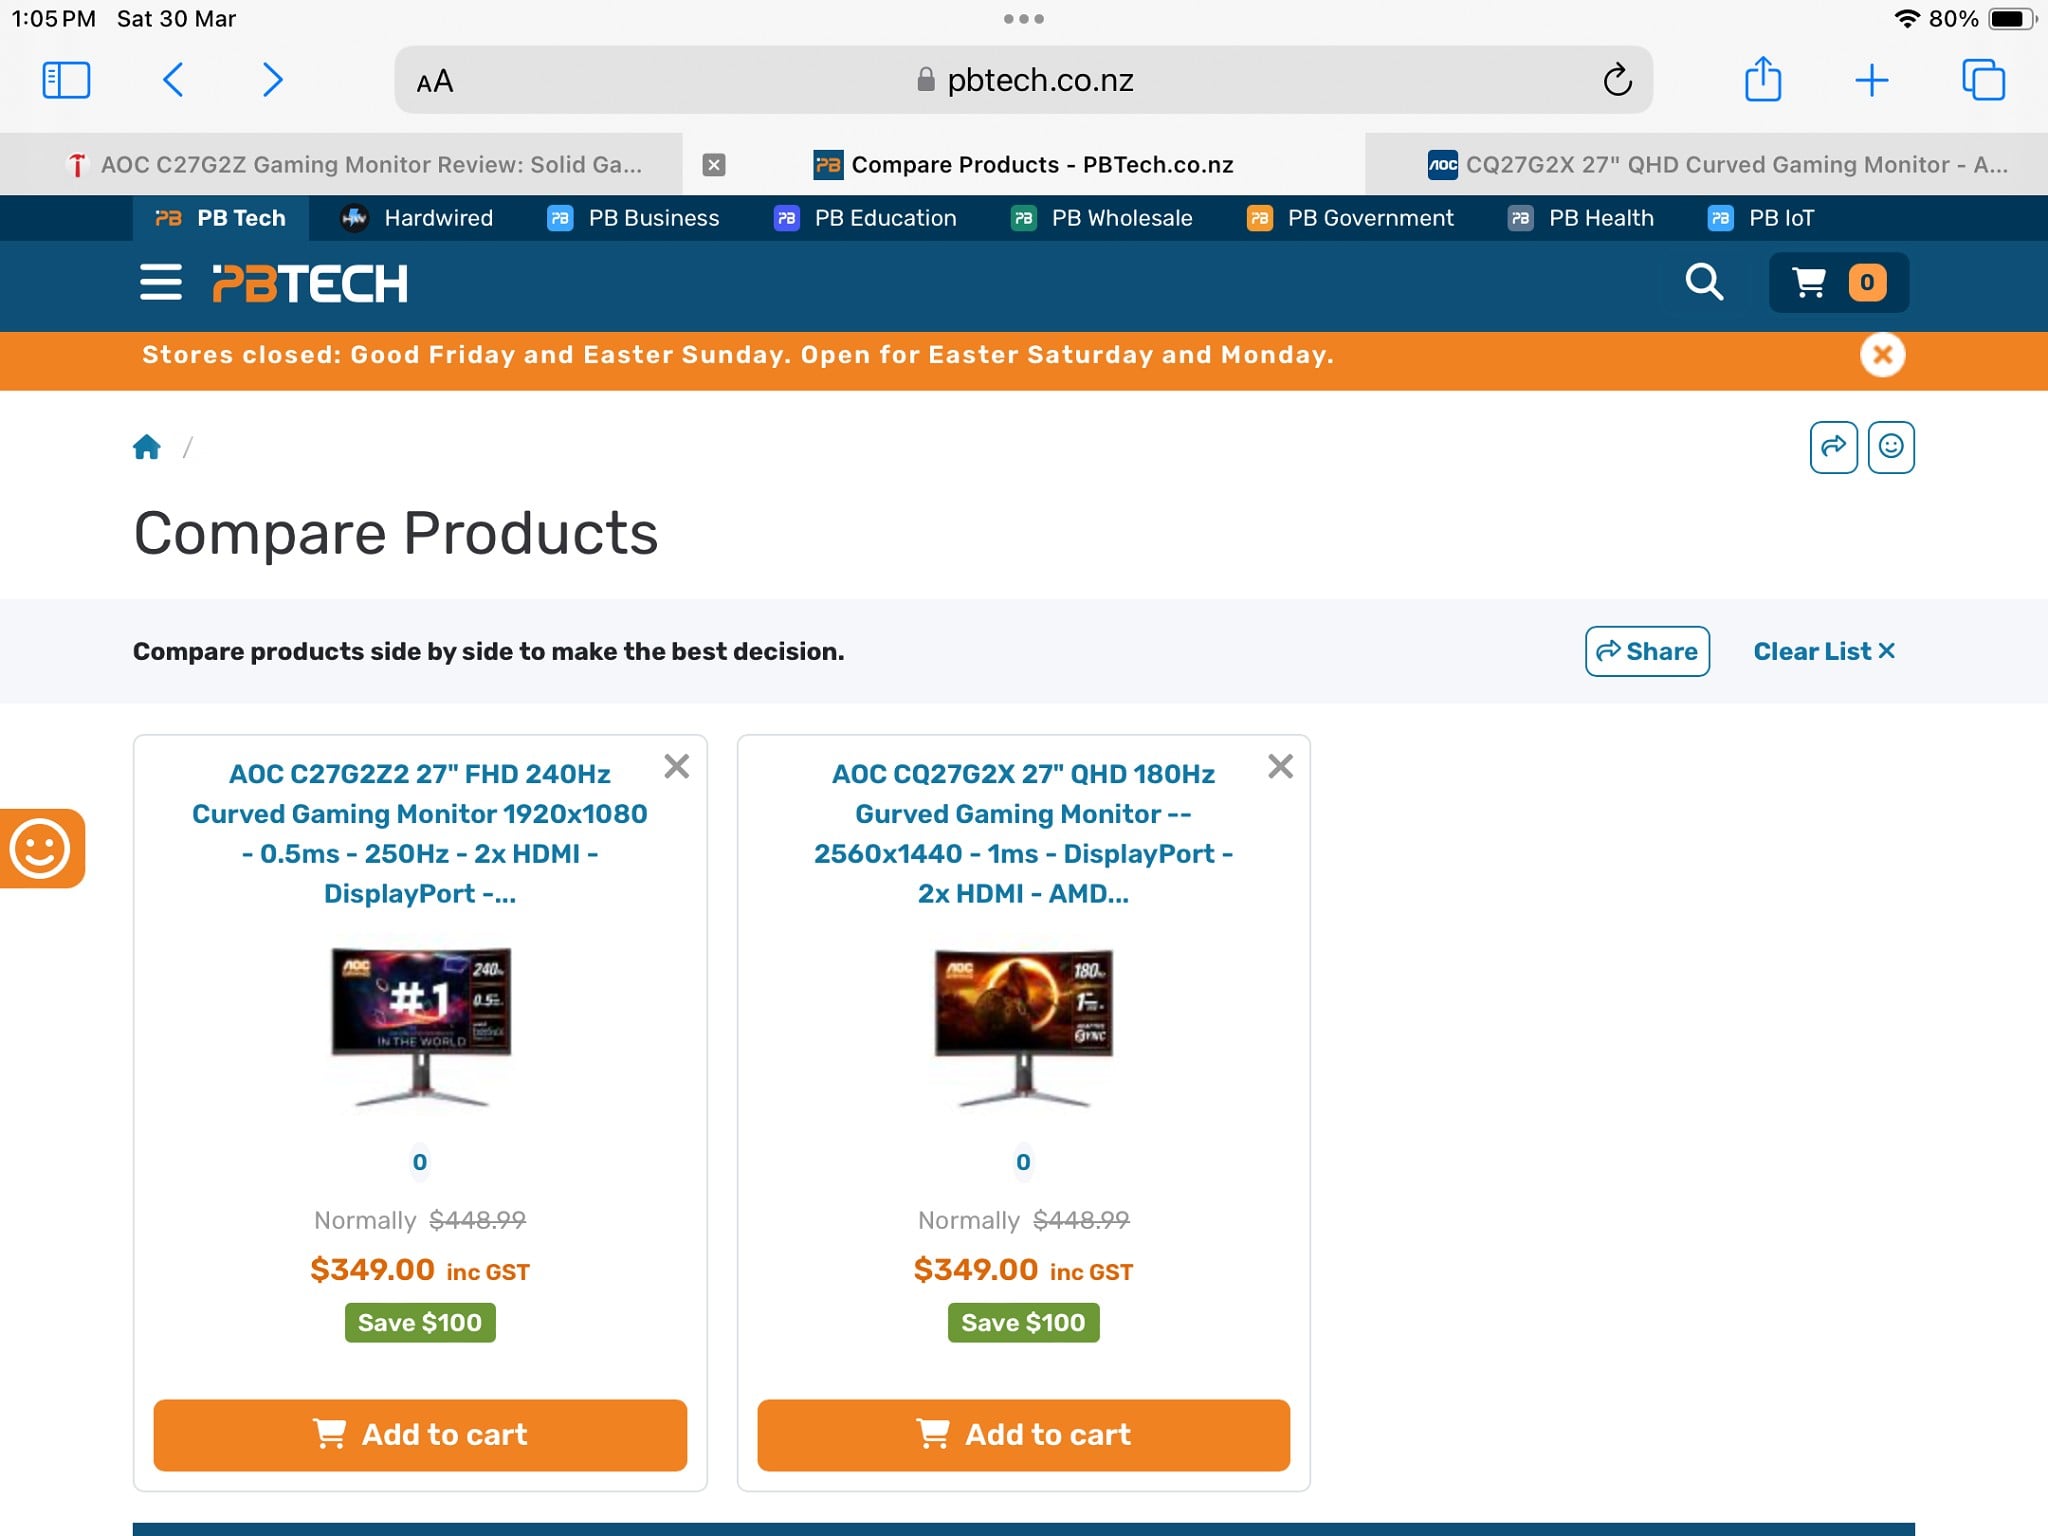2048x1536 pixels.
Task: Open the shopping cart
Action: tap(1838, 283)
